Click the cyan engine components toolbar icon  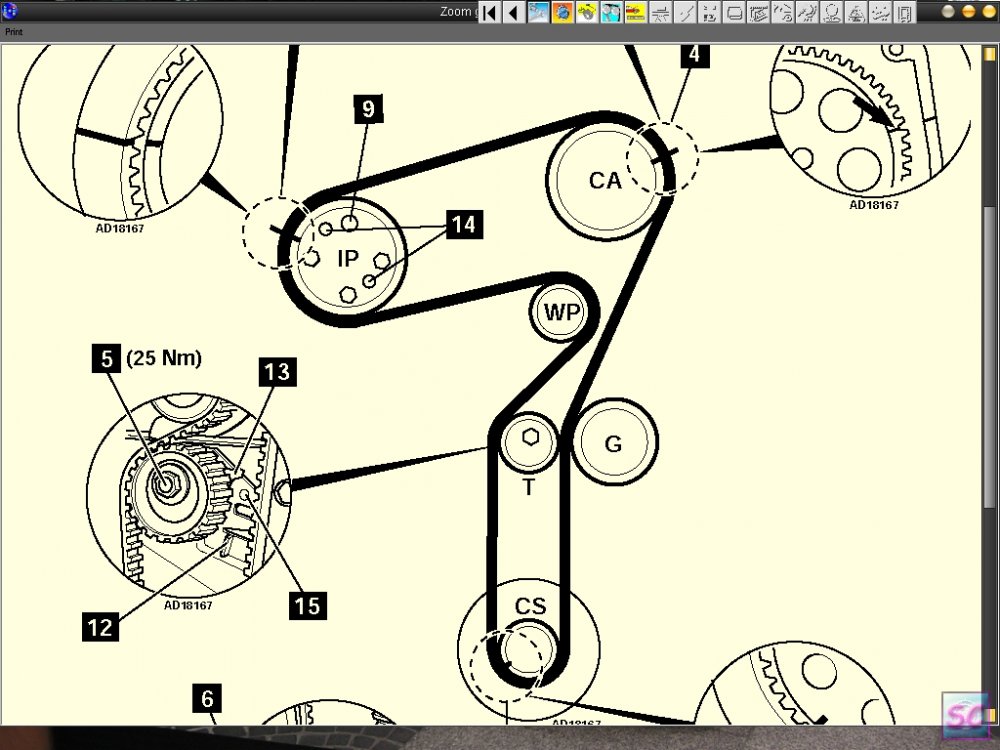point(610,11)
